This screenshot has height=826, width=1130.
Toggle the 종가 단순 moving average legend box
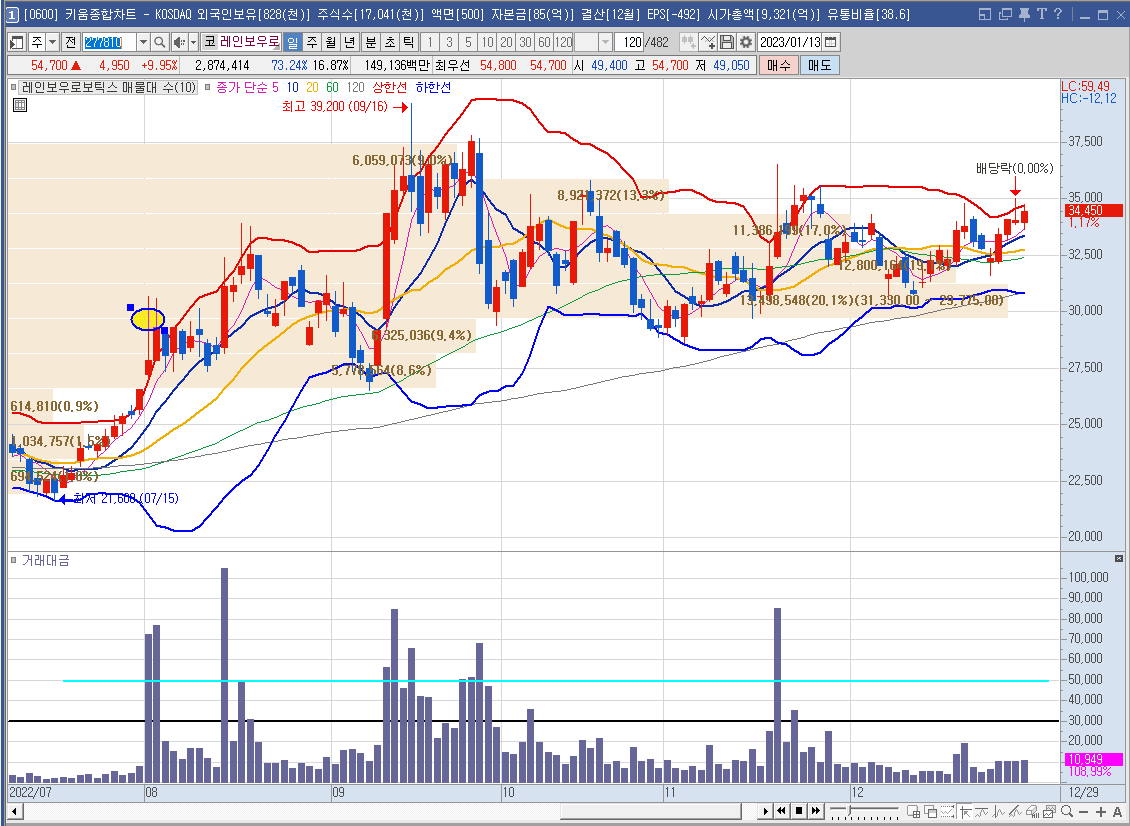tap(208, 87)
